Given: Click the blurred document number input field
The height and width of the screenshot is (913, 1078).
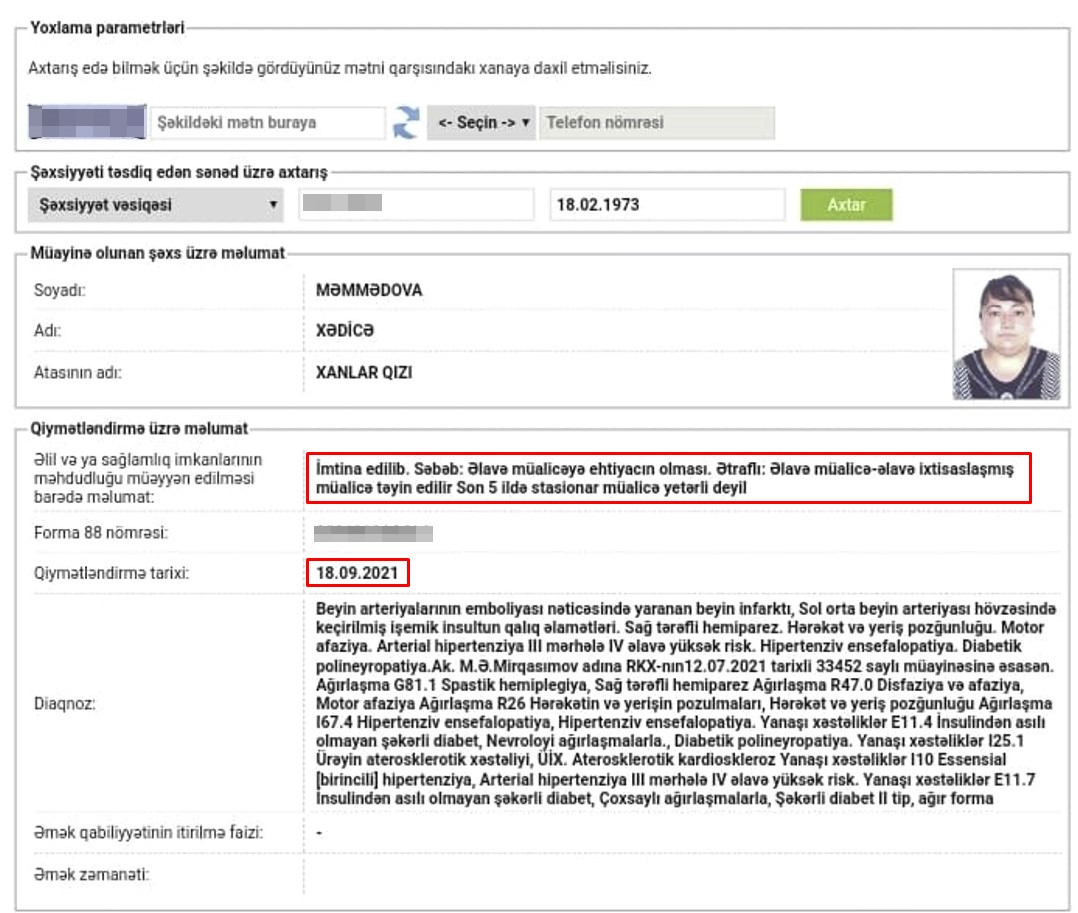Looking at the screenshot, I should (x=415, y=205).
